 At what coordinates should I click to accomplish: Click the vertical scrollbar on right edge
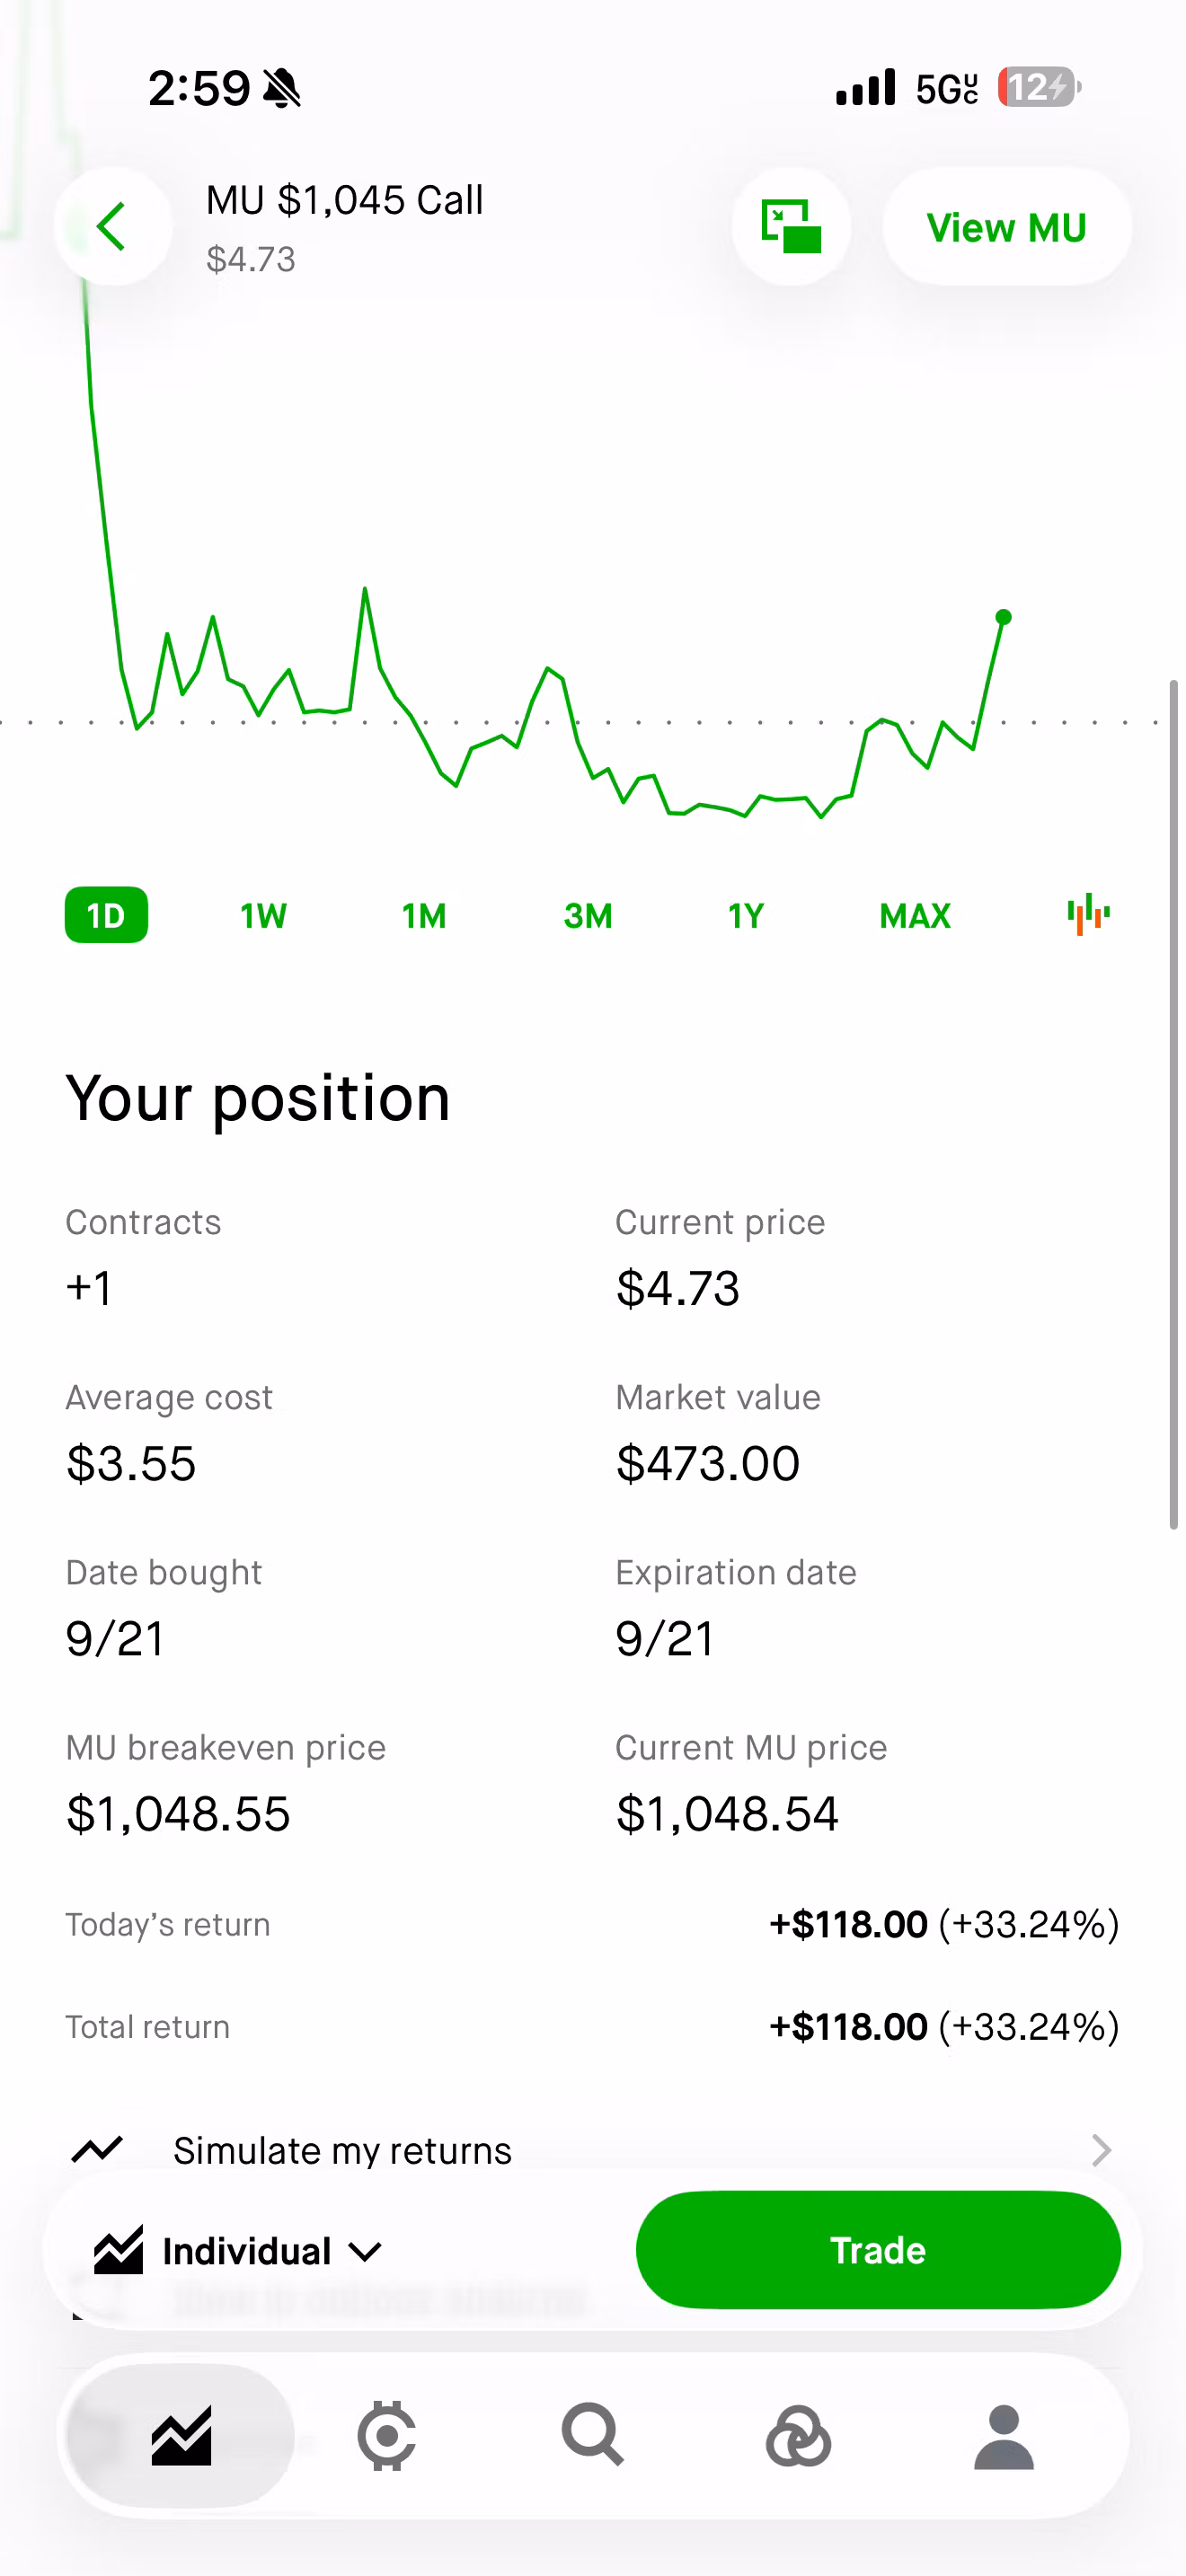pyautogui.click(x=1174, y=1104)
